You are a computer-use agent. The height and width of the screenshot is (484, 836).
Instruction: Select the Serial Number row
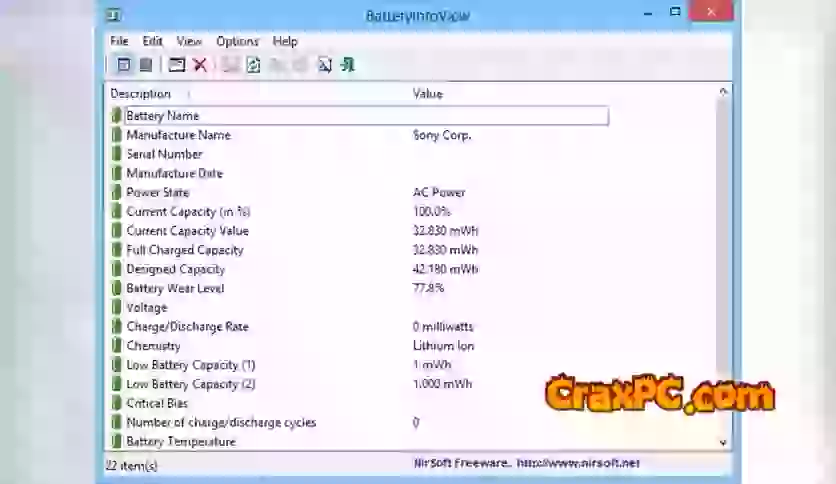pyautogui.click(x=164, y=154)
